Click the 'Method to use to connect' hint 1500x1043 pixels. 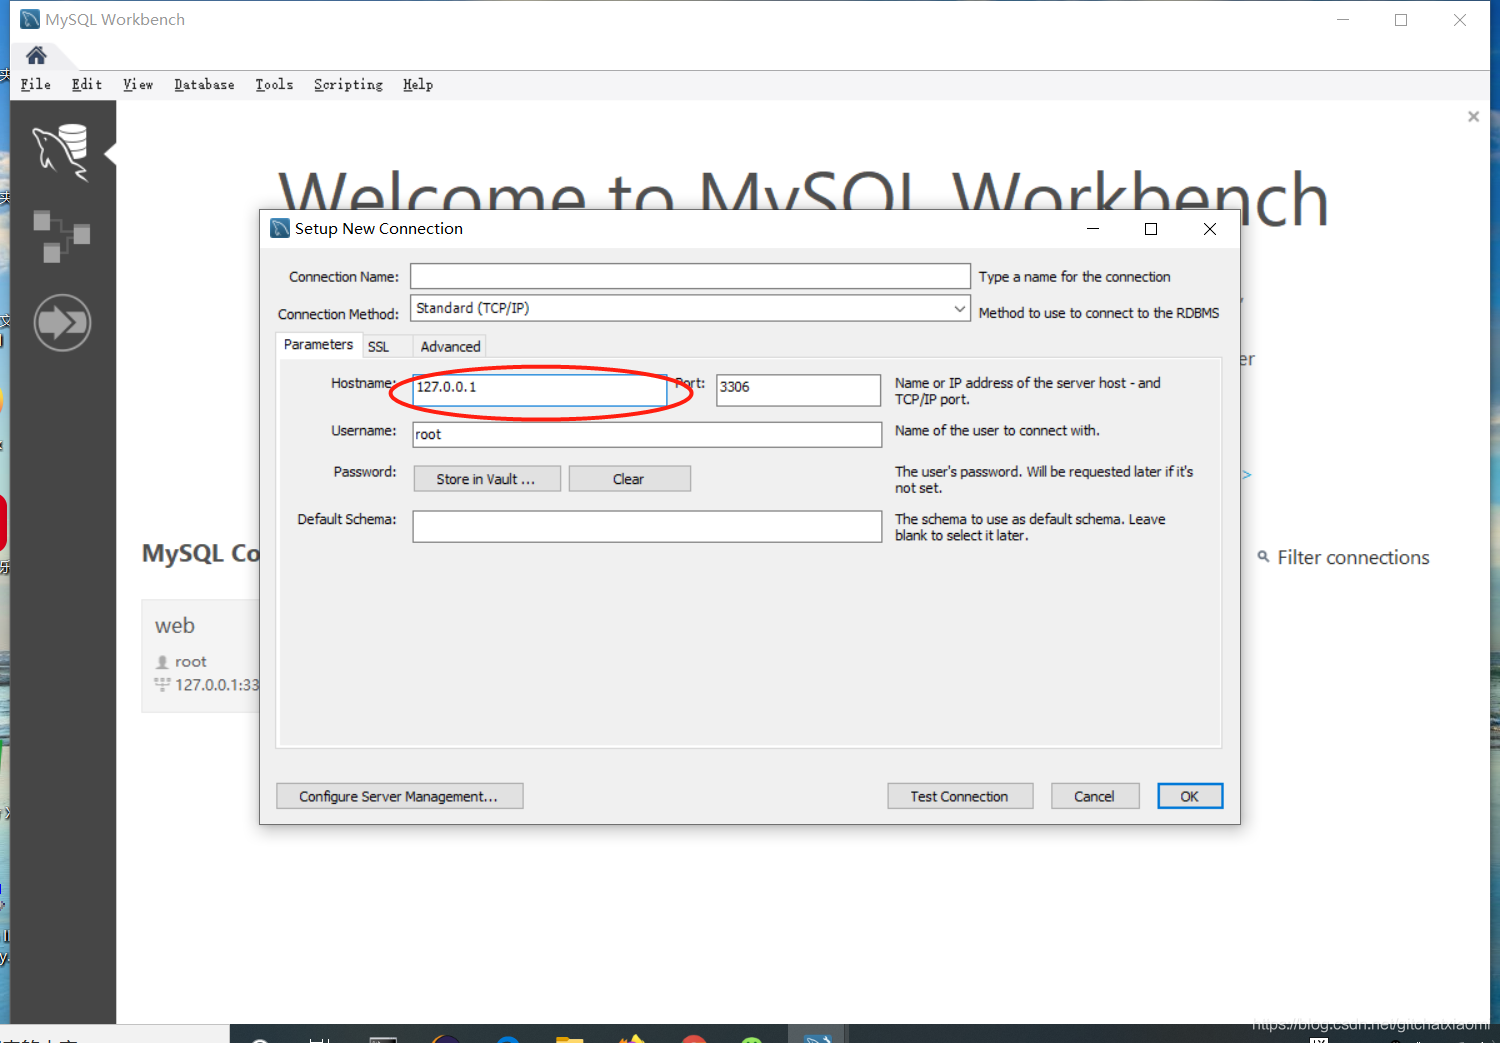1099,313
